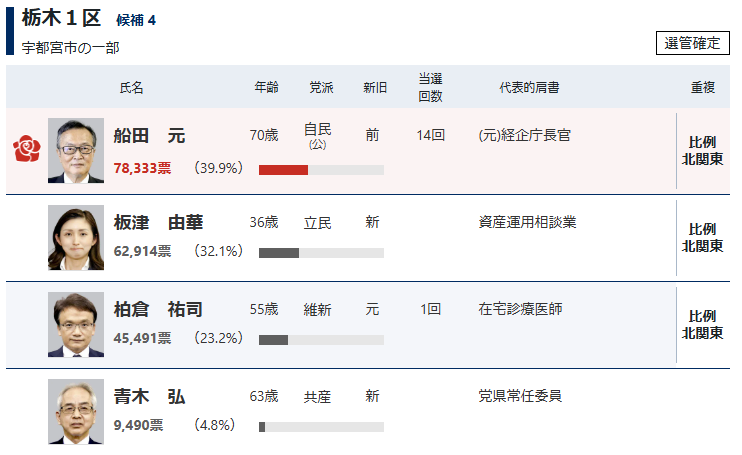Select candidate name 青木 弘
Screen dimensions: 742x455
[149, 397]
